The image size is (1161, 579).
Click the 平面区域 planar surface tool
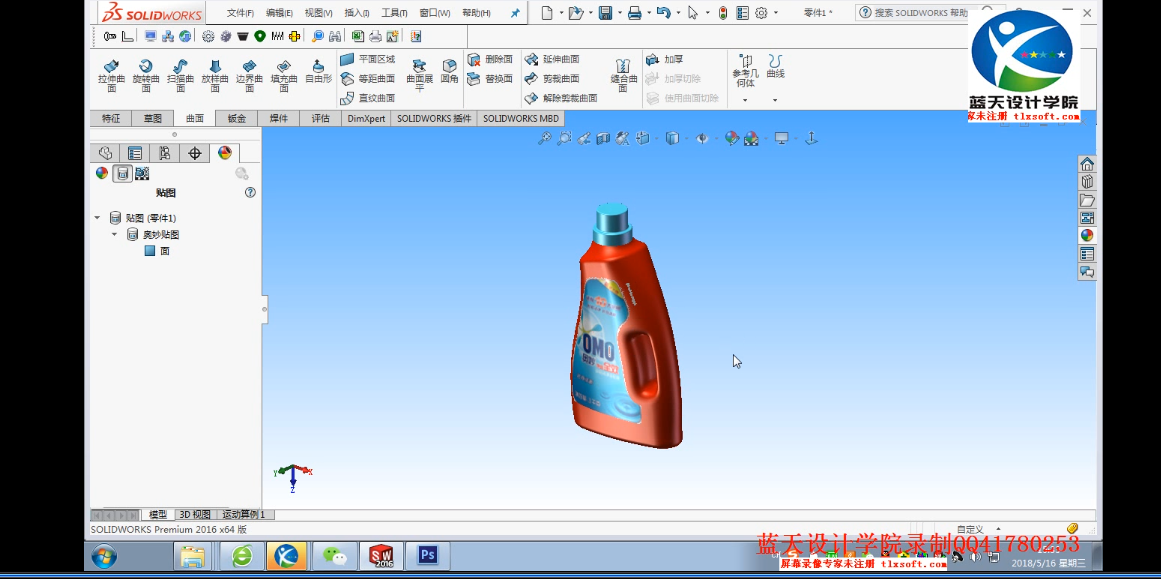[x=368, y=59]
